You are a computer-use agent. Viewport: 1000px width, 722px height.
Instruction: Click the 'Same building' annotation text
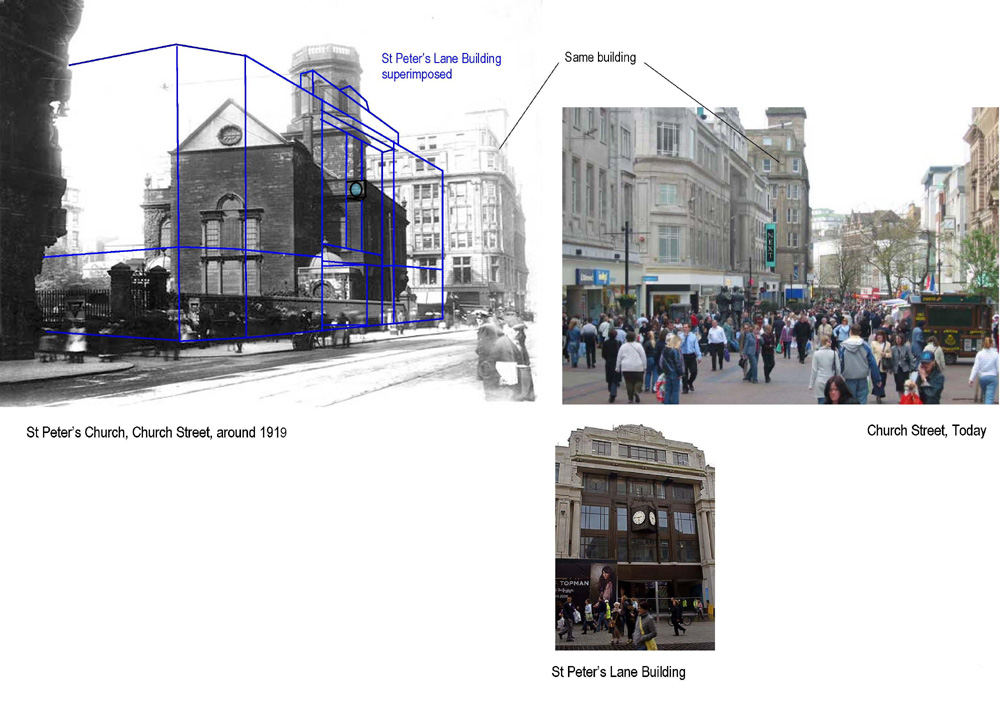click(x=600, y=57)
